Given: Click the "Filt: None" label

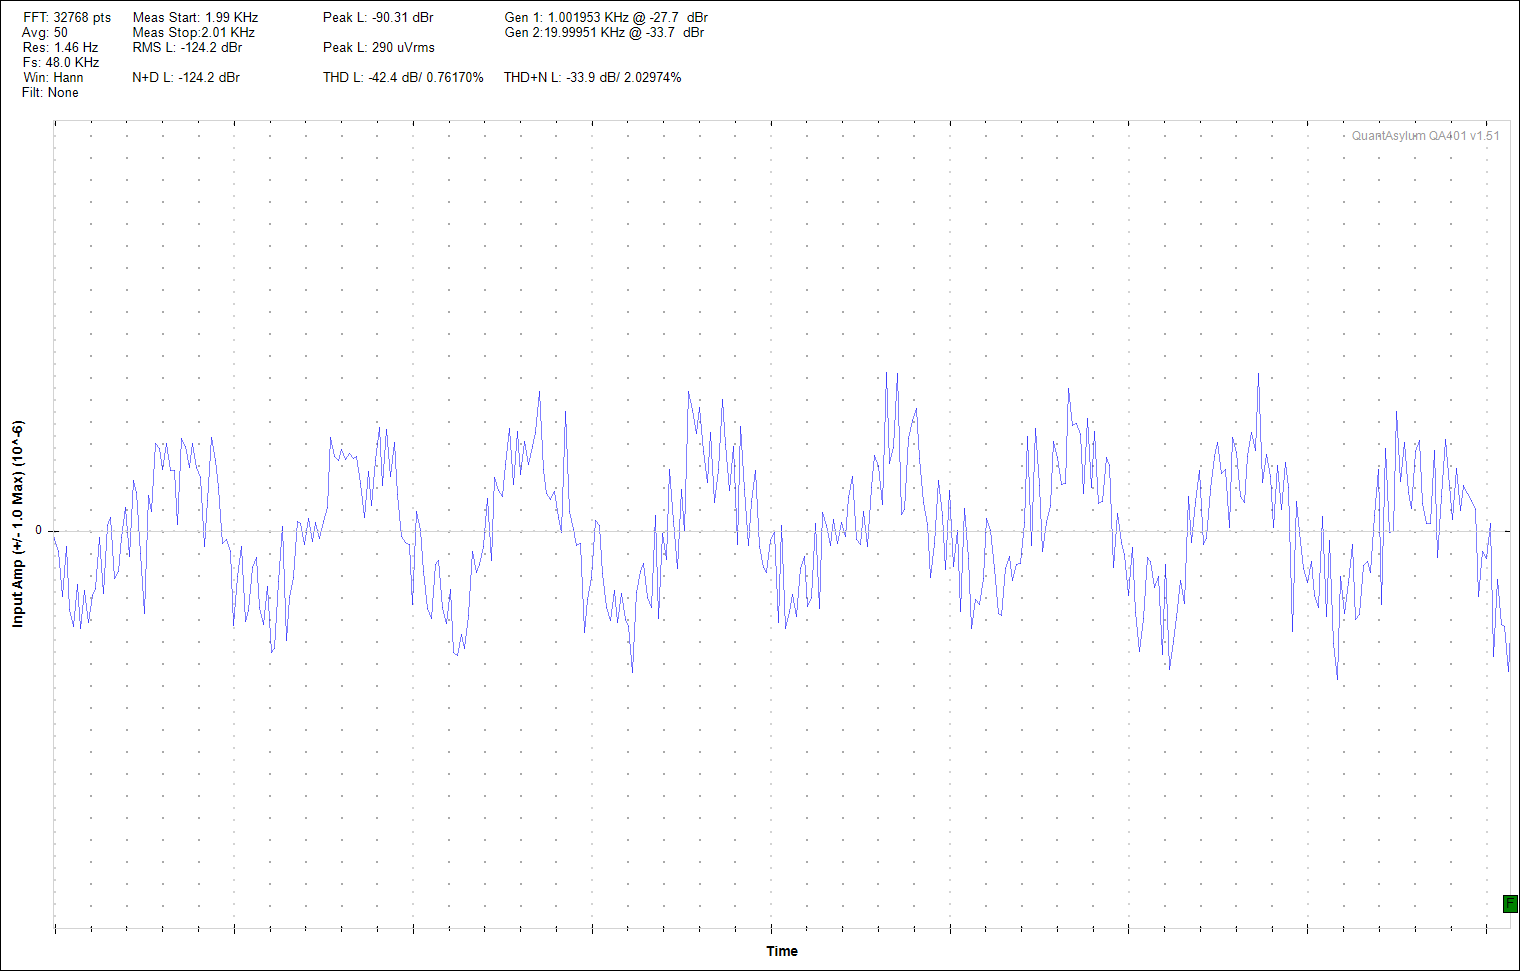Looking at the screenshot, I should (50, 92).
